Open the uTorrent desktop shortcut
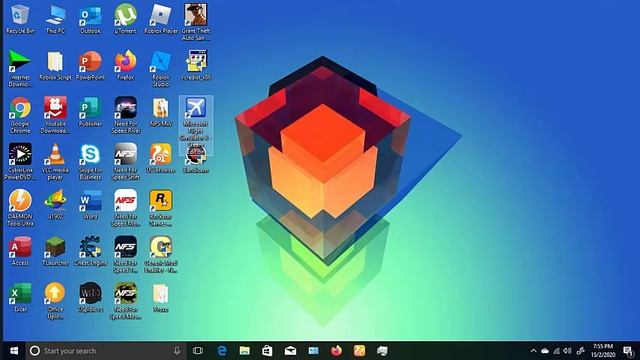Viewport: 640px width, 360px height. (x=125, y=19)
